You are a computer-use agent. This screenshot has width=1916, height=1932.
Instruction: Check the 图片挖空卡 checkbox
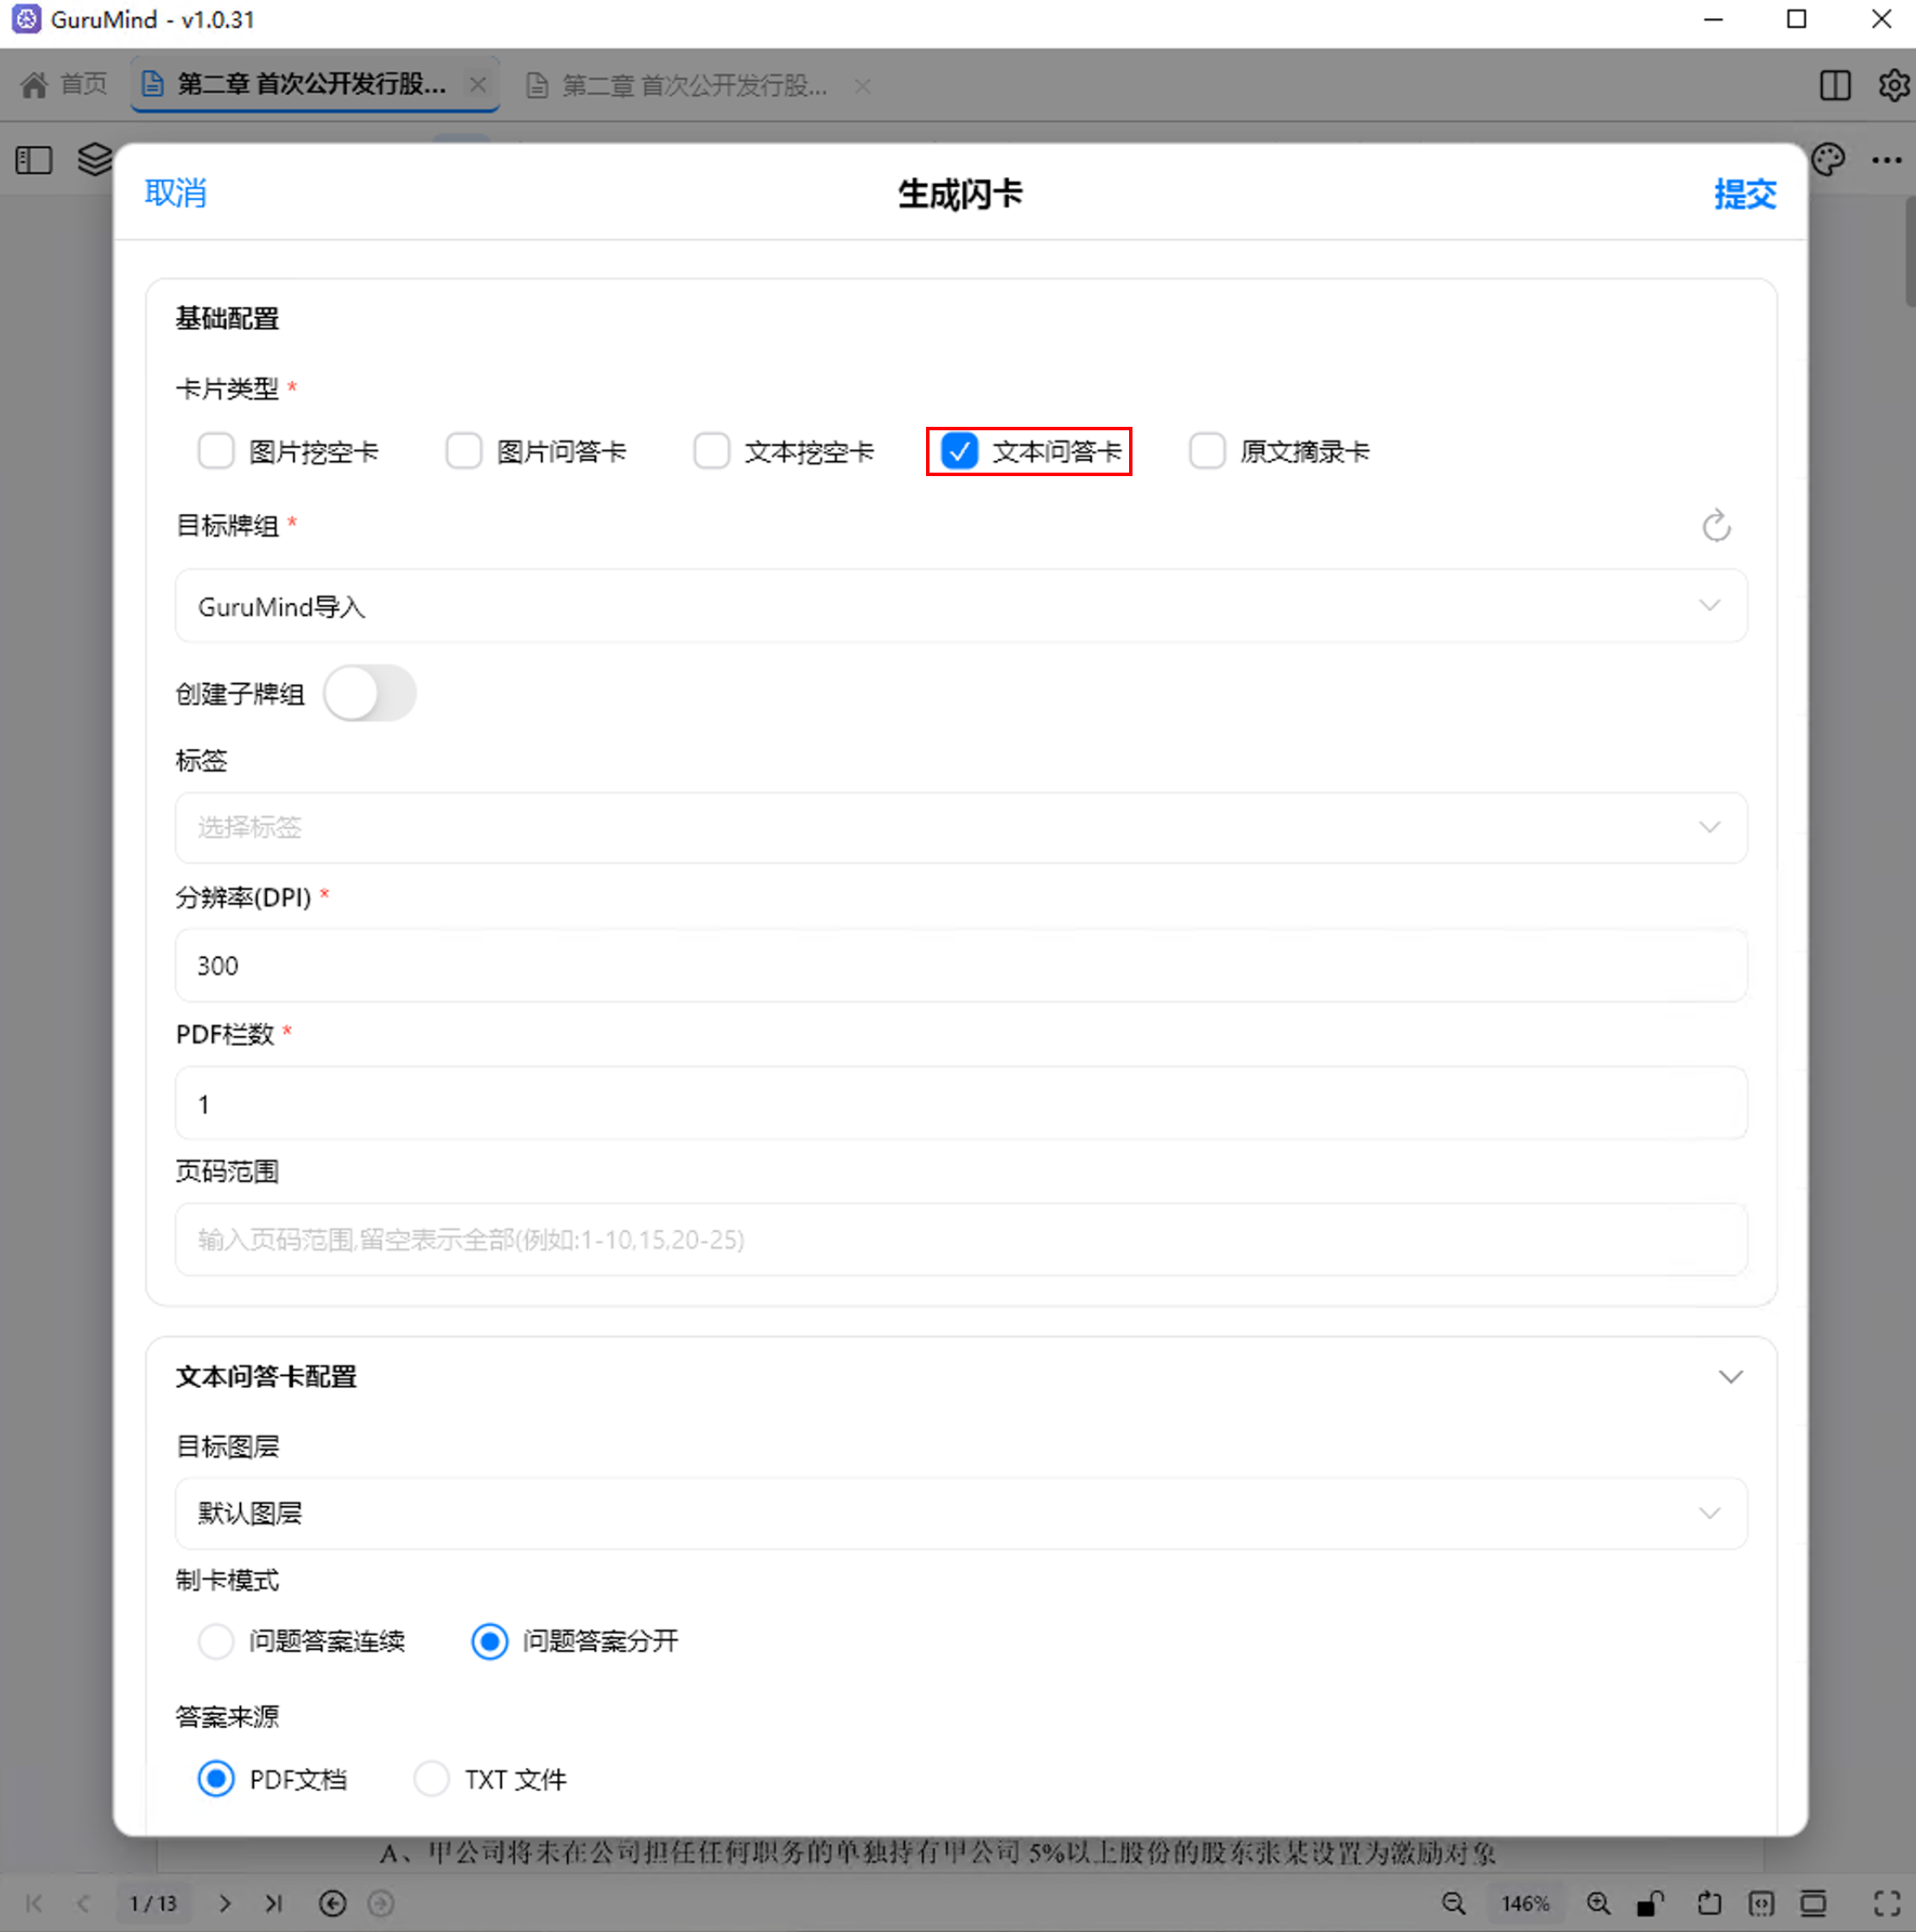click(x=216, y=451)
